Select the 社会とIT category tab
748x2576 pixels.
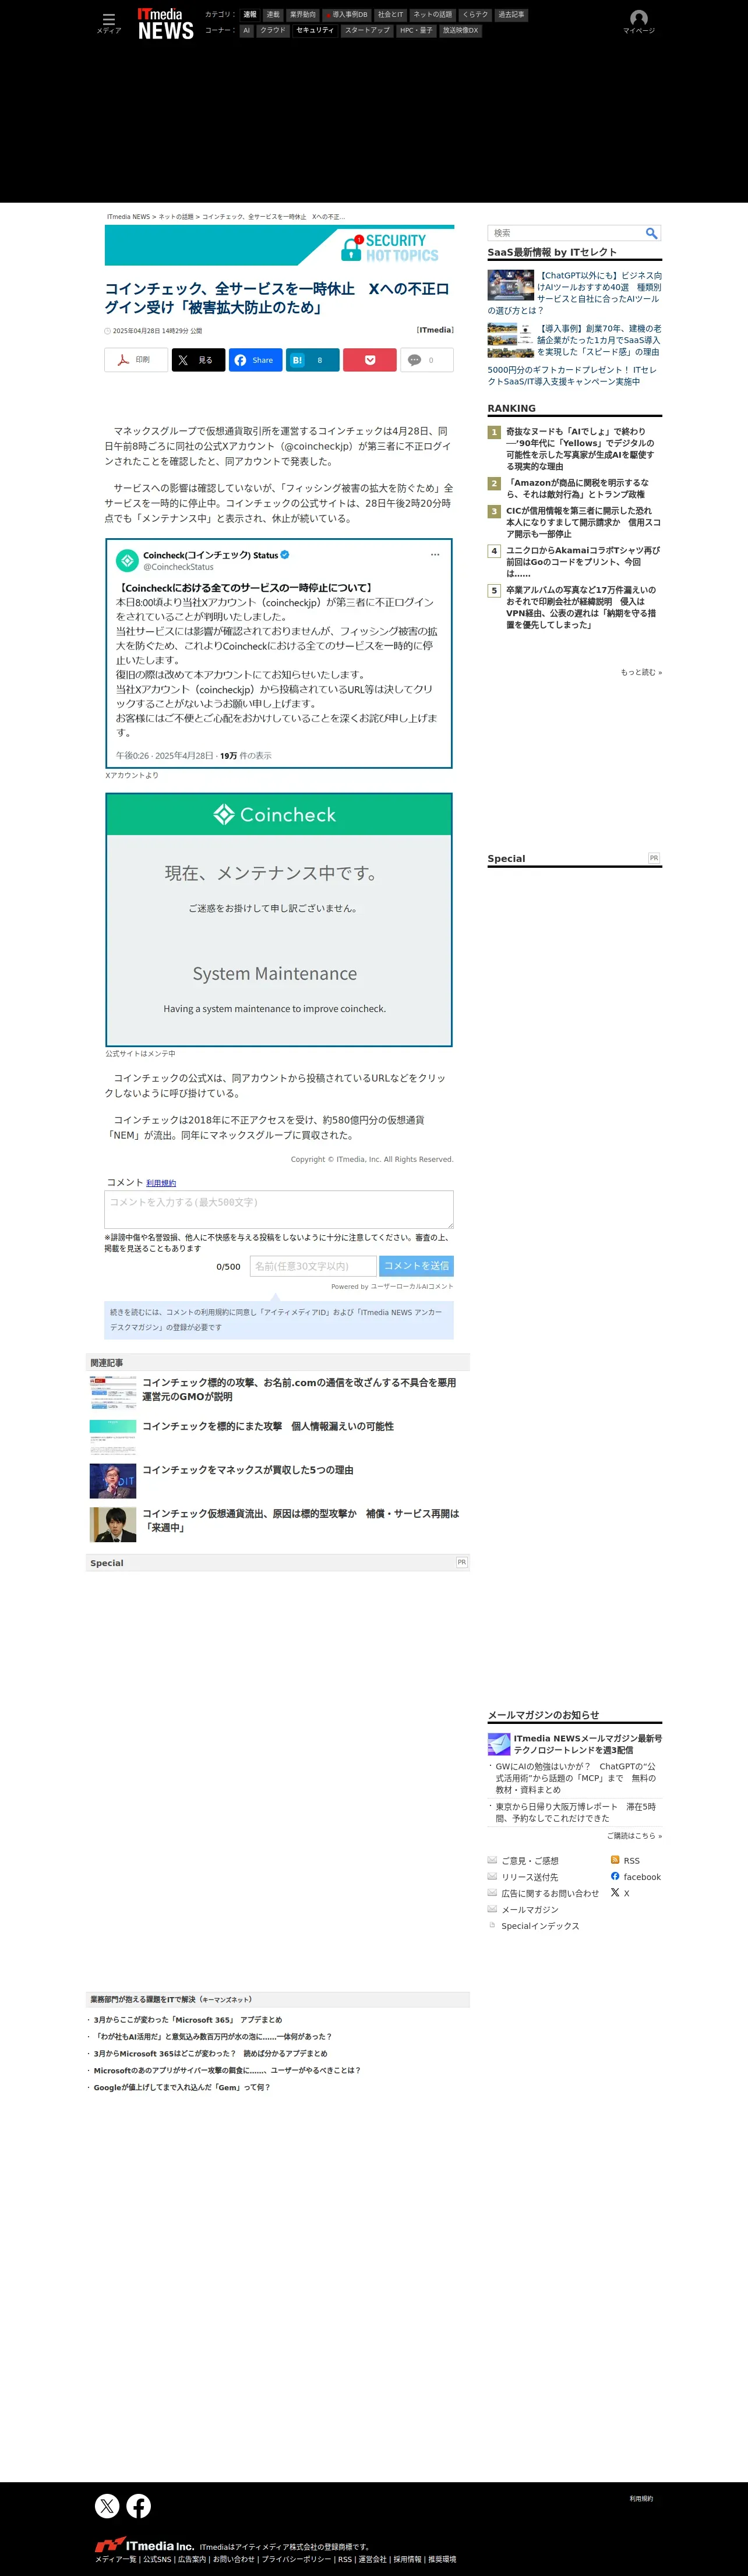tap(390, 15)
